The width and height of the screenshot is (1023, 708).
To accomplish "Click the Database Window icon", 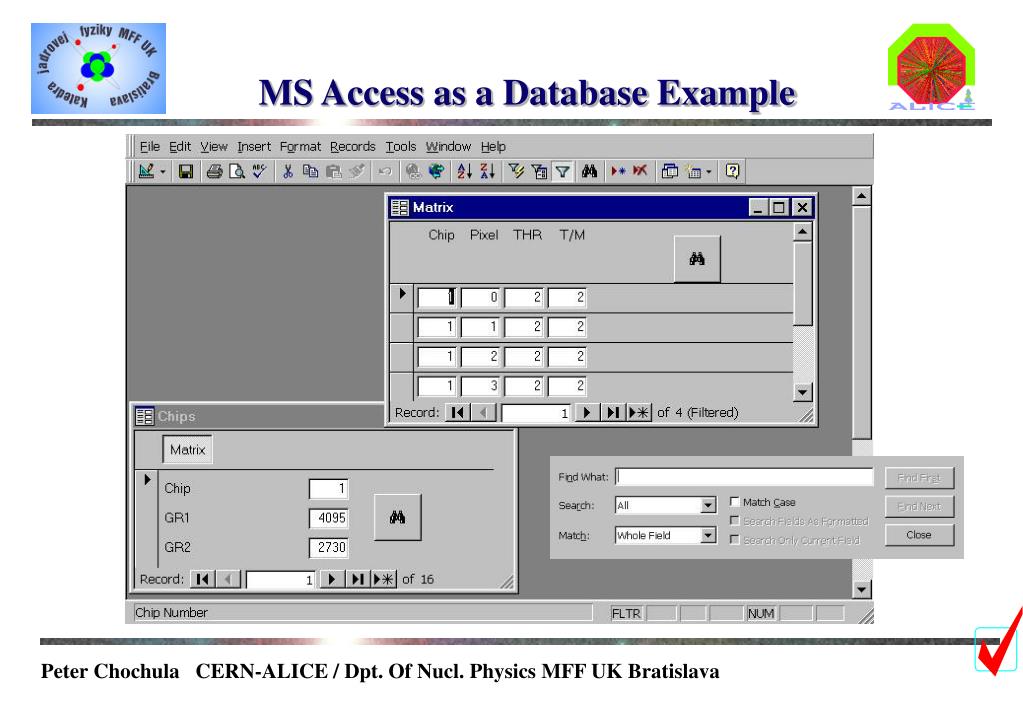I will 669,172.
